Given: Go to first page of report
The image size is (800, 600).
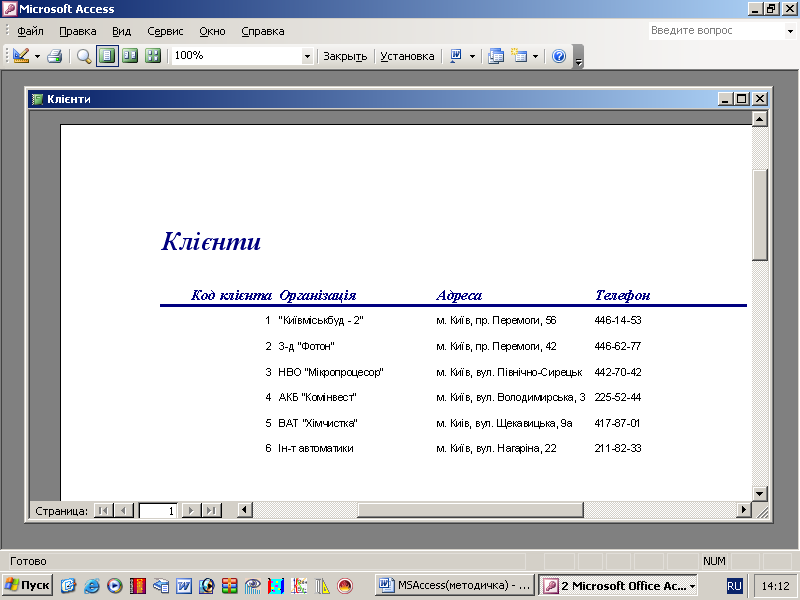Looking at the screenshot, I should pyautogui.click(x=103, y=510).
